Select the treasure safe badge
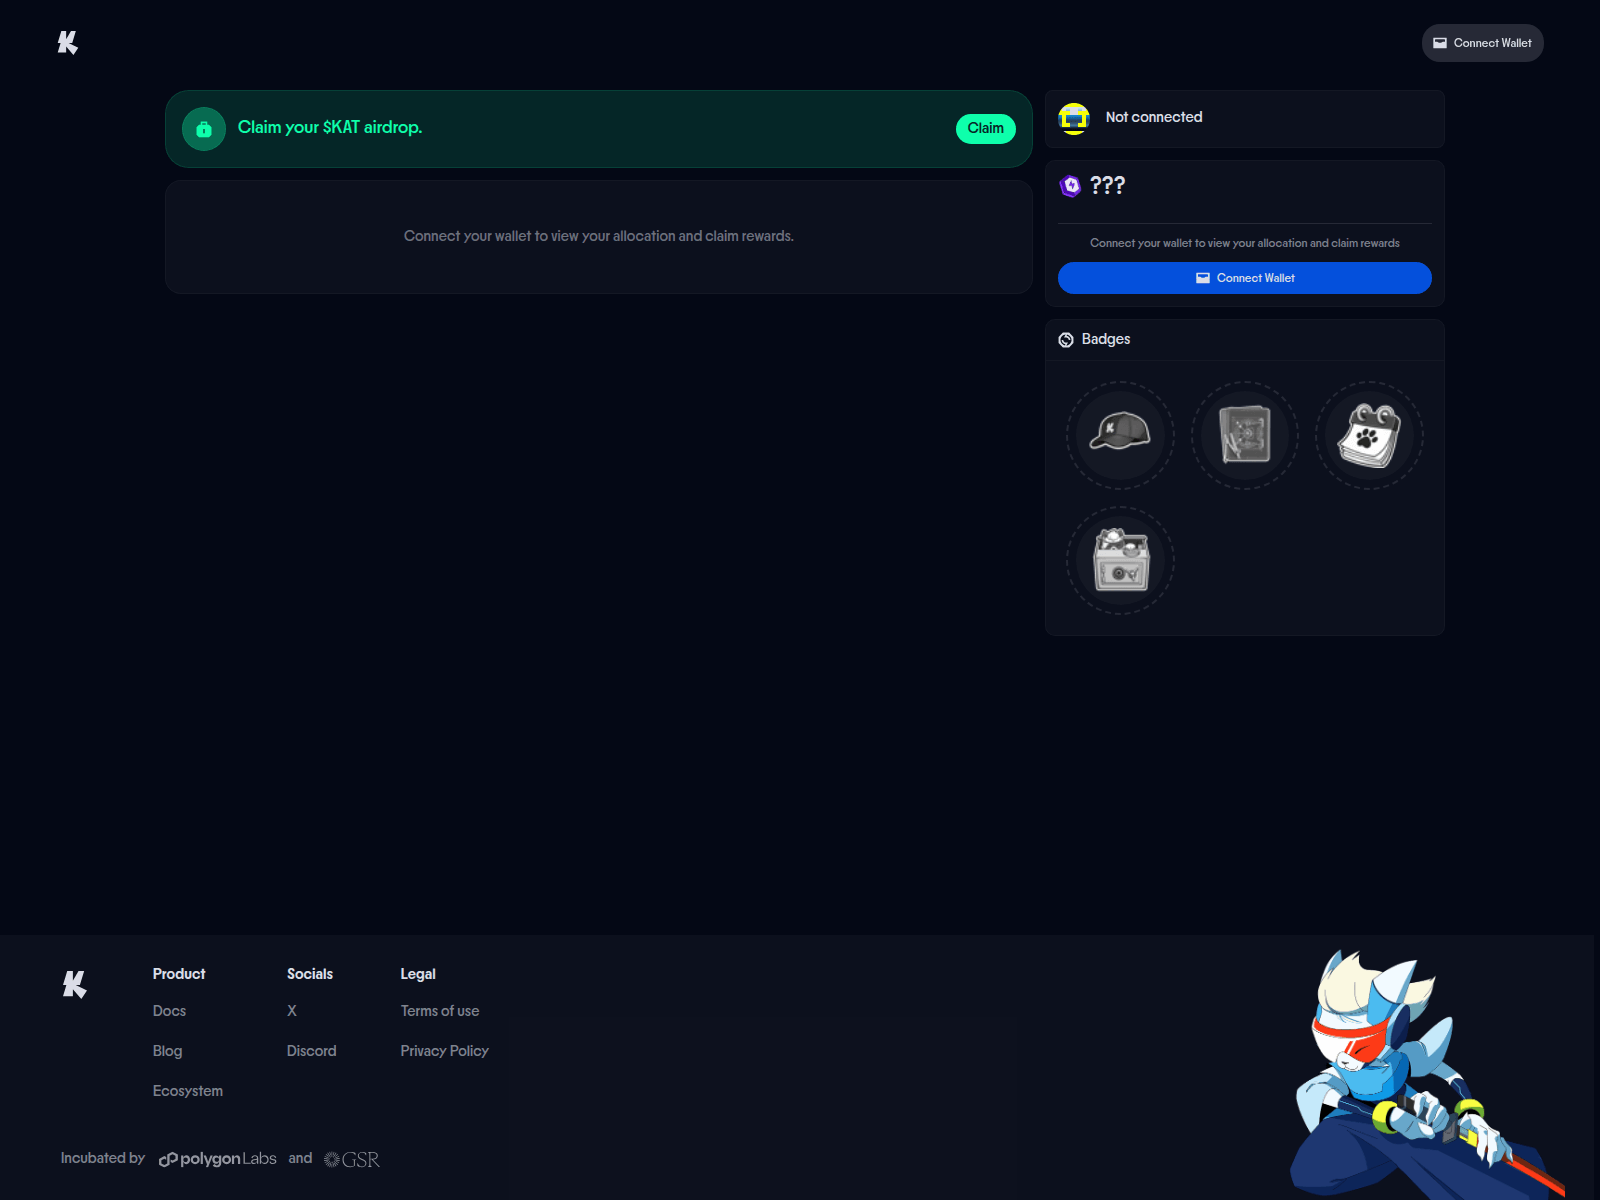The height and width of the screenshot is (1200, 1600). point(1120,560)
